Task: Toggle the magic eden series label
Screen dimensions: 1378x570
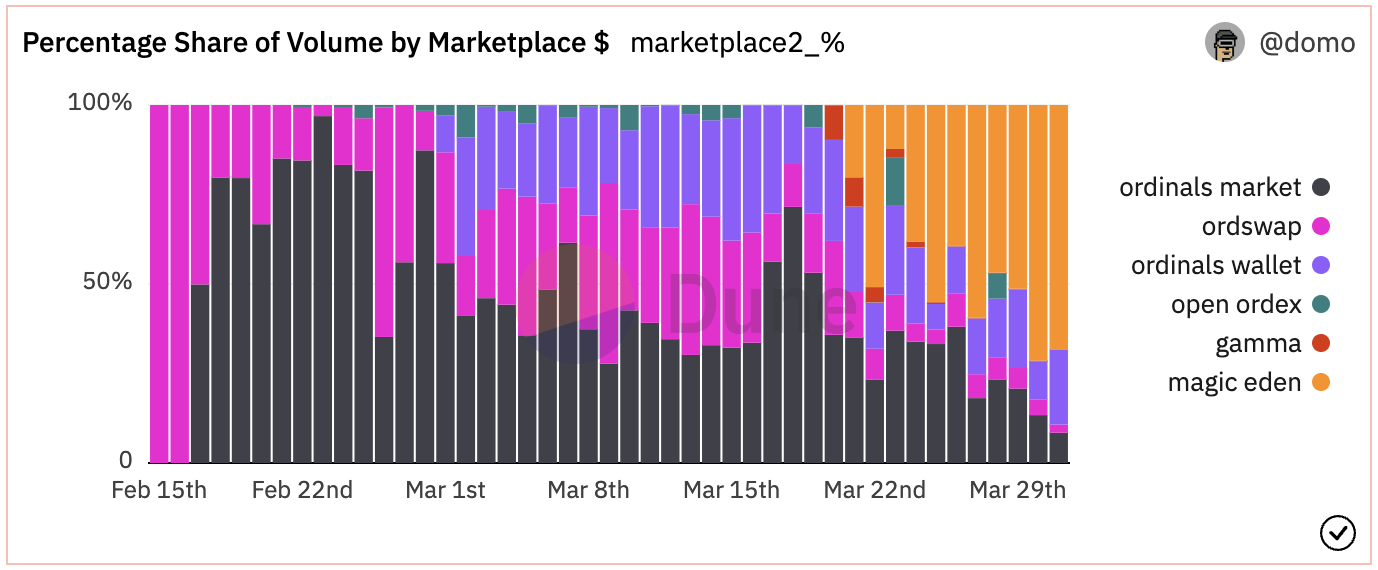Action: 1234,383
